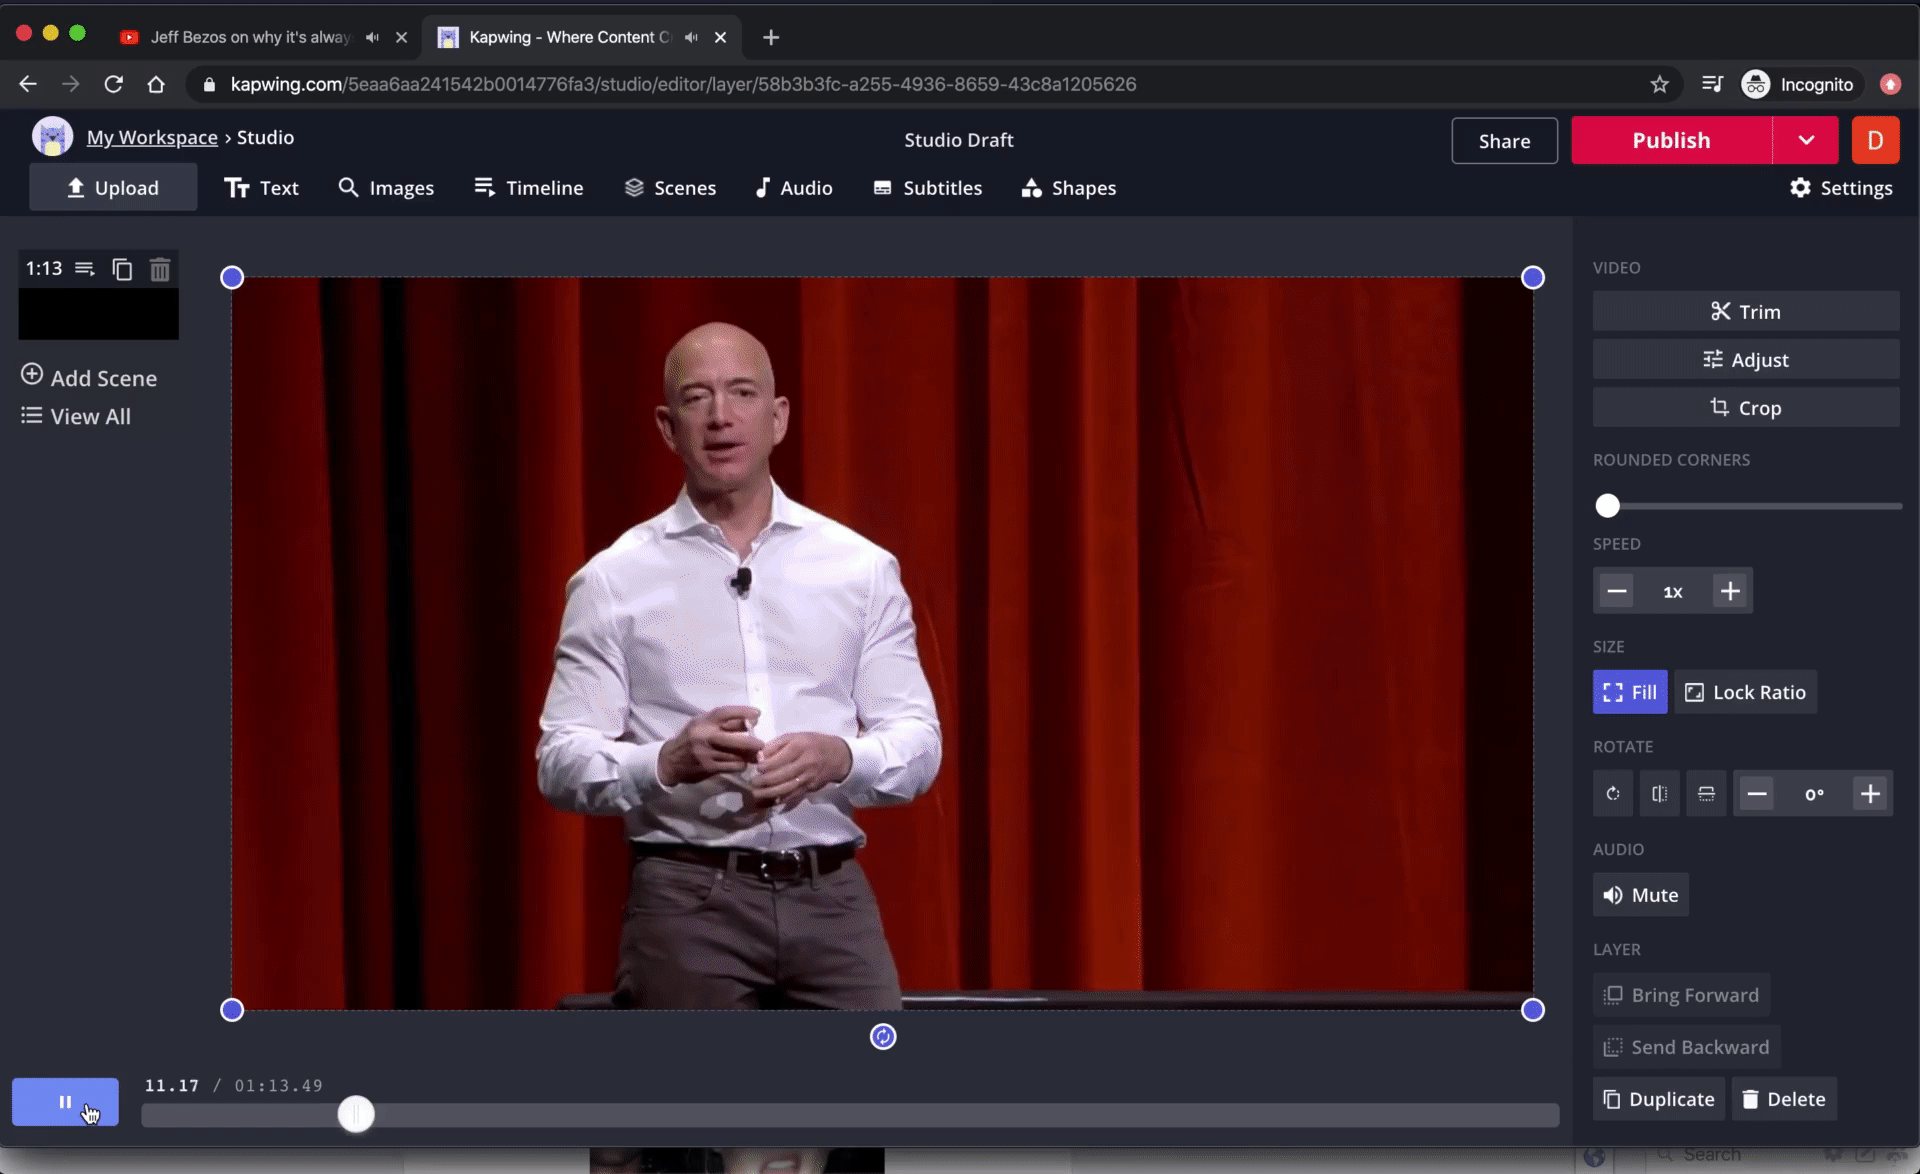This screenshot has width=1920, height=1174.
Task: Drag the Rounded Corners slider
Action: [x=1609, y=505]
